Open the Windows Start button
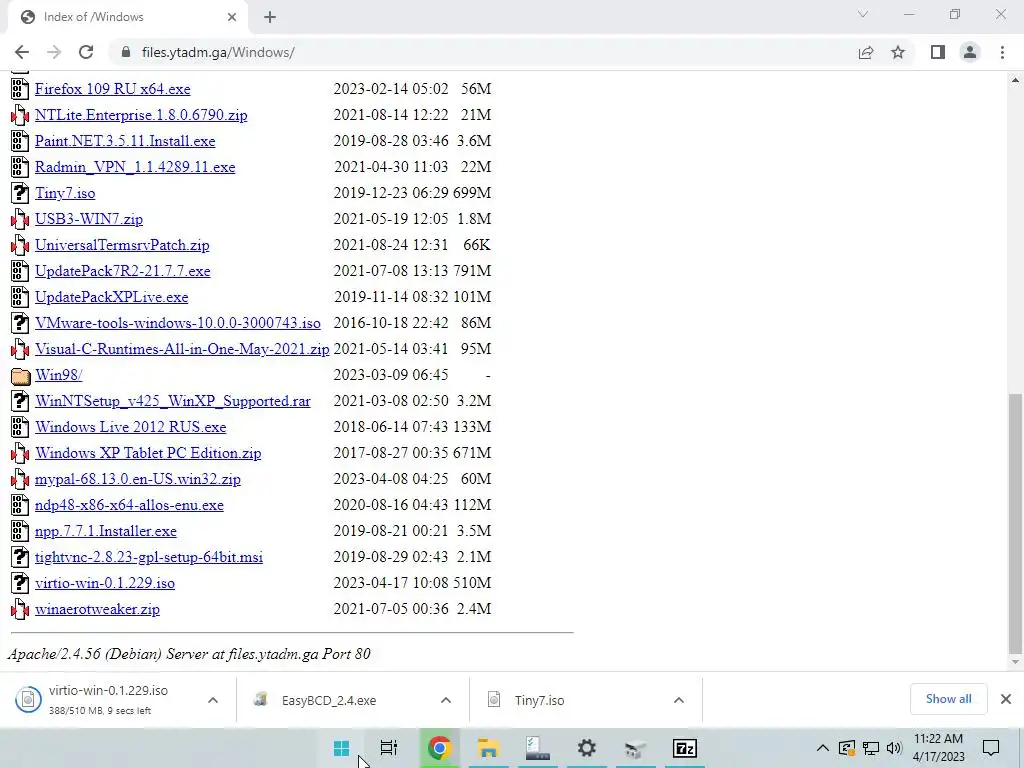 click(342, 748)
